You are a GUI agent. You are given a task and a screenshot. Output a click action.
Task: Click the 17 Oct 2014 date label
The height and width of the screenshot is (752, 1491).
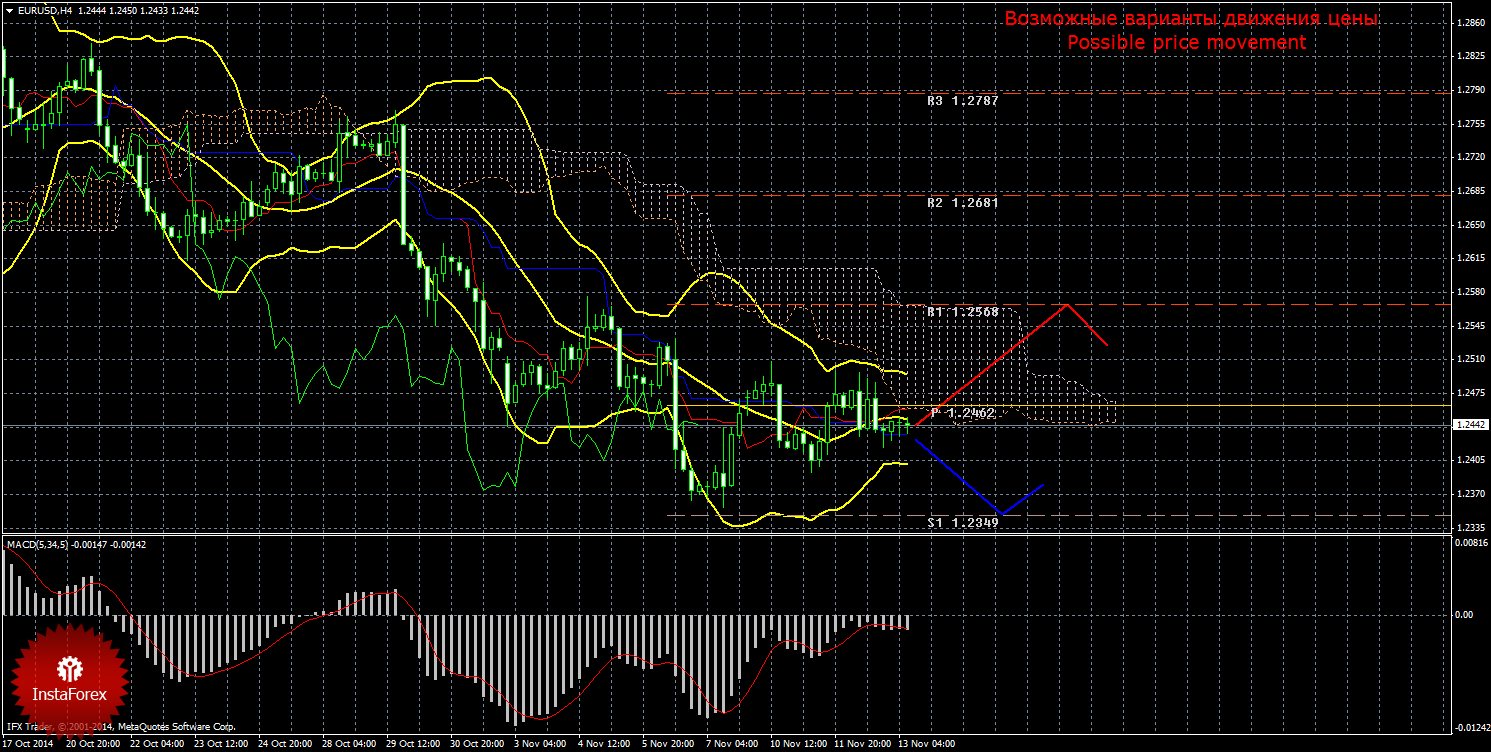(28, 744)
